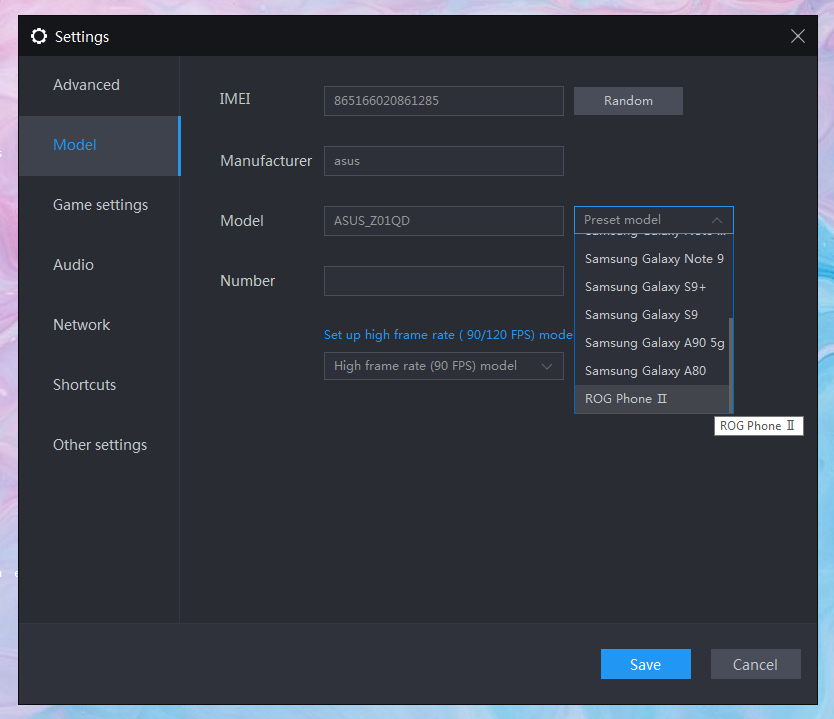Generate a Random IMEI
834x719 pixels.
(x=628, y=101)
